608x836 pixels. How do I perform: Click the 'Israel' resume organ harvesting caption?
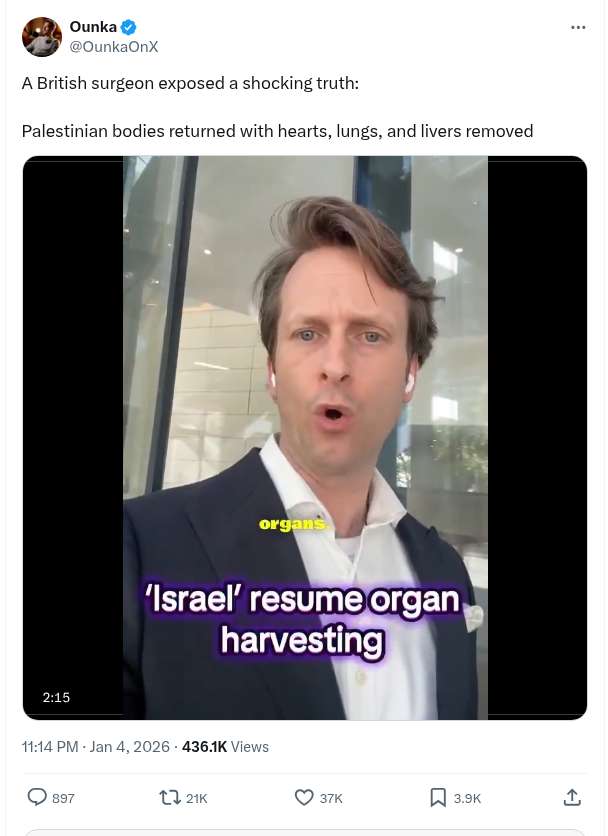[x=302, y=620]
